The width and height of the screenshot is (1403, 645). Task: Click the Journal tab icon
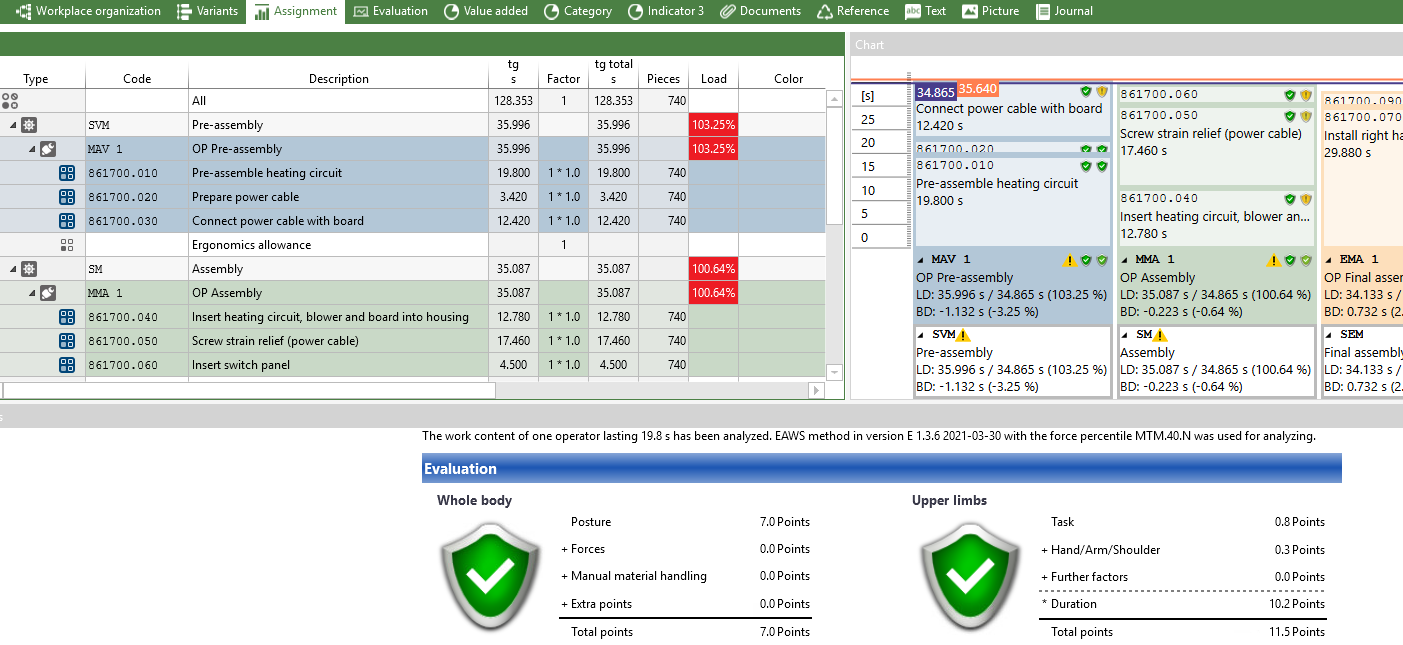tap(1044, 12)
